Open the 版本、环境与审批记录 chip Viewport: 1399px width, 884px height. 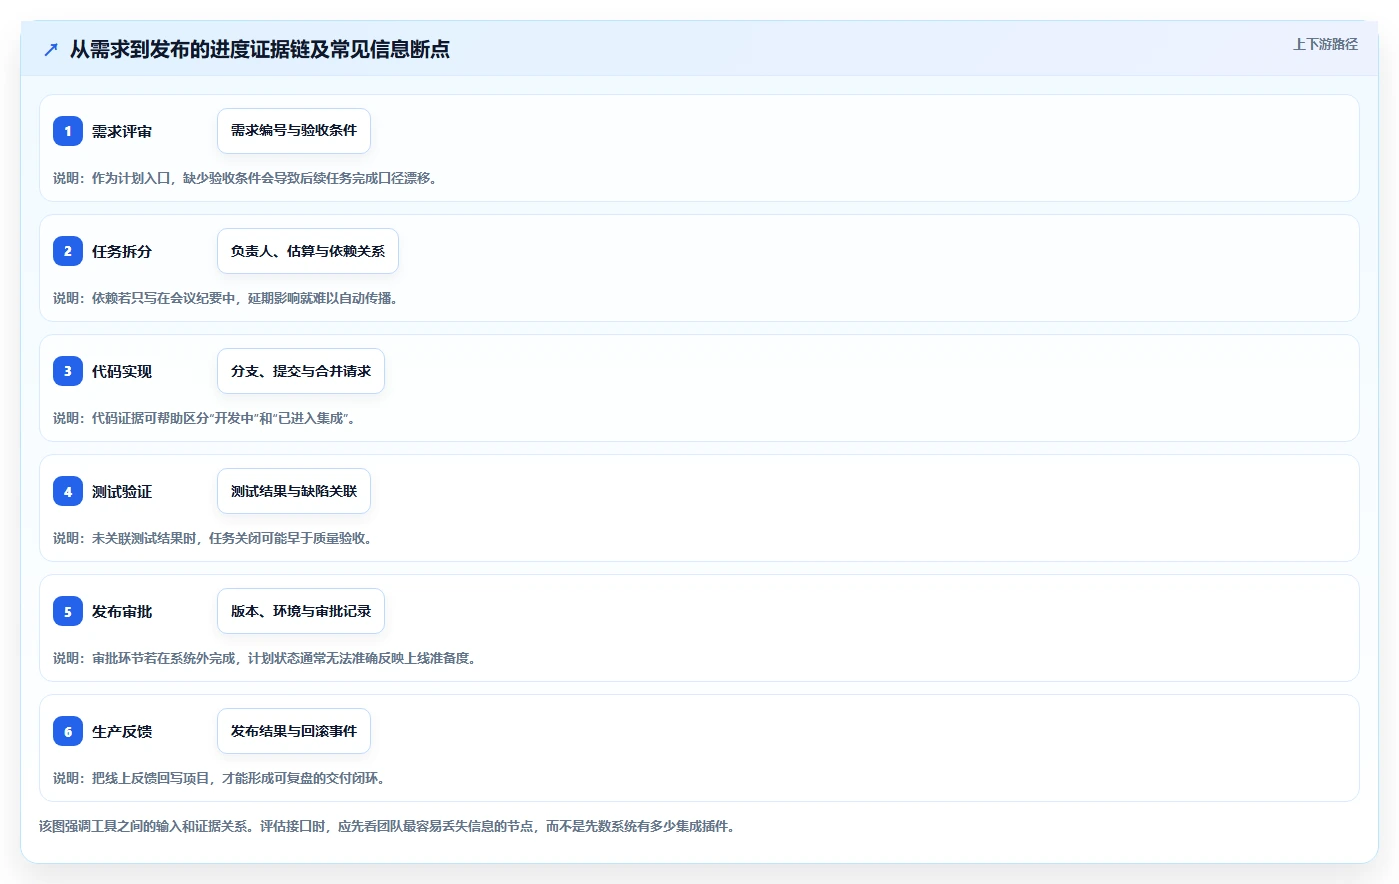[301, 611]
